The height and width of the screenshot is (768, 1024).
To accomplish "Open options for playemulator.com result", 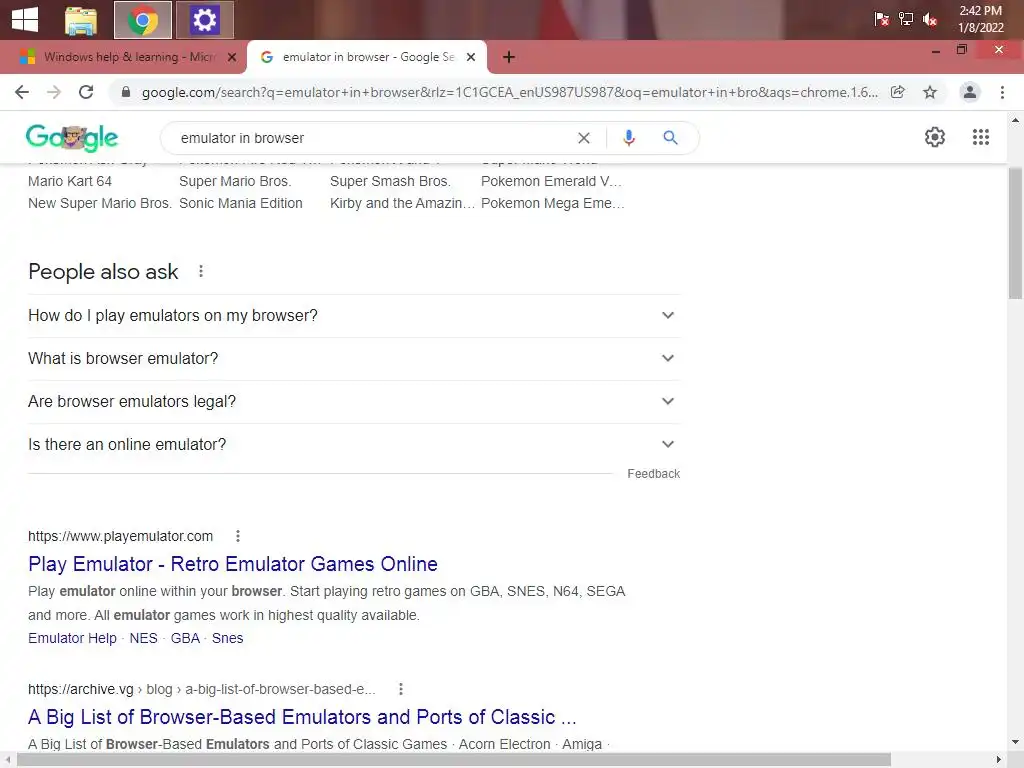I will pos(238,536).
